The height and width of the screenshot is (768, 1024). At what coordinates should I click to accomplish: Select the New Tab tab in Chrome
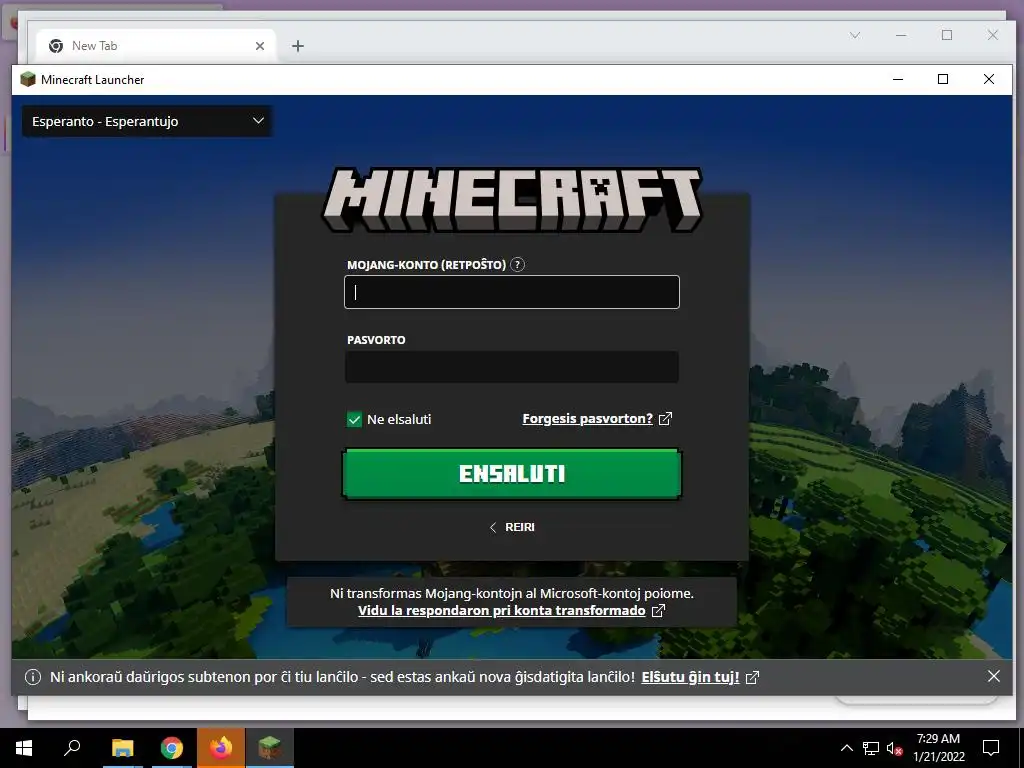coord(157,46)
